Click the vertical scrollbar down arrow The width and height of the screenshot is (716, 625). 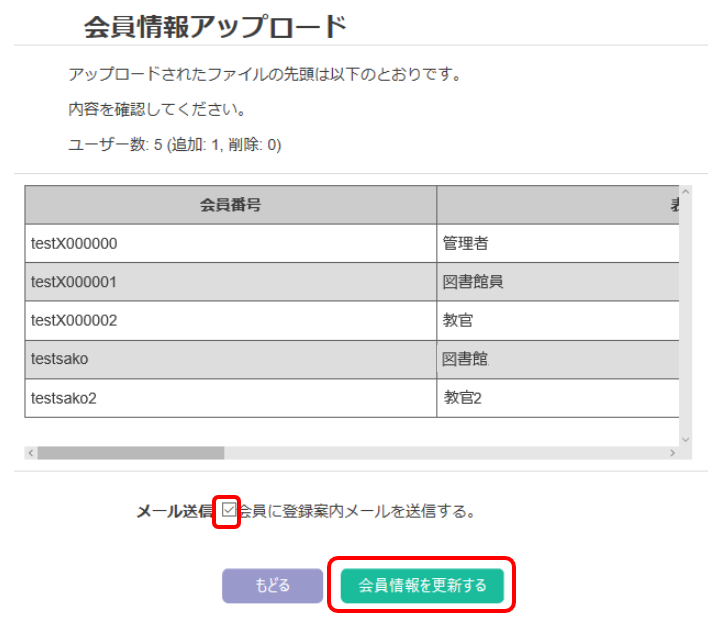[x=685, y=439]
